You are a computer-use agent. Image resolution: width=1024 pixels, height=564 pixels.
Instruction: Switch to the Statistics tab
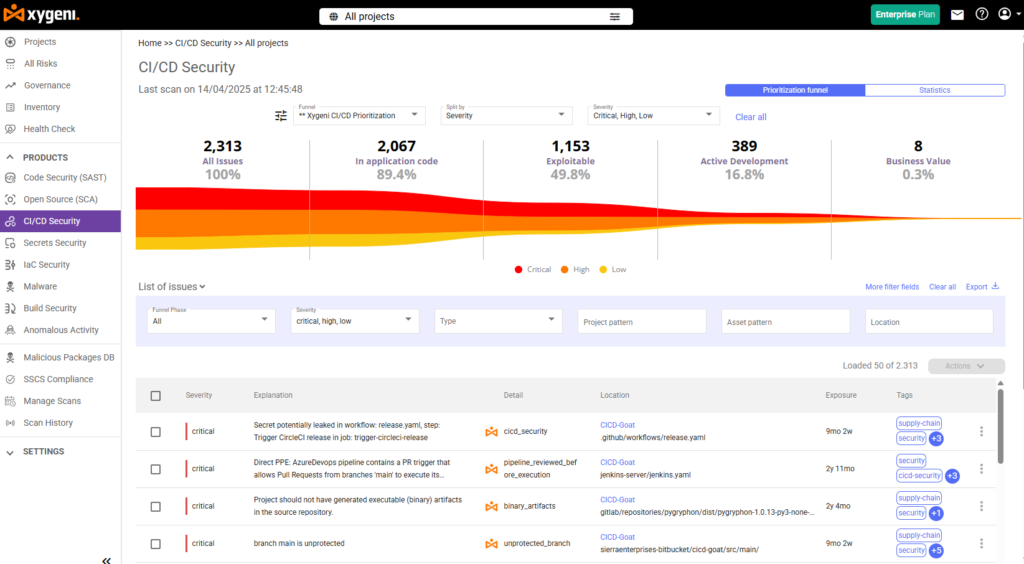pyautogui.click(x=935, y=90)
